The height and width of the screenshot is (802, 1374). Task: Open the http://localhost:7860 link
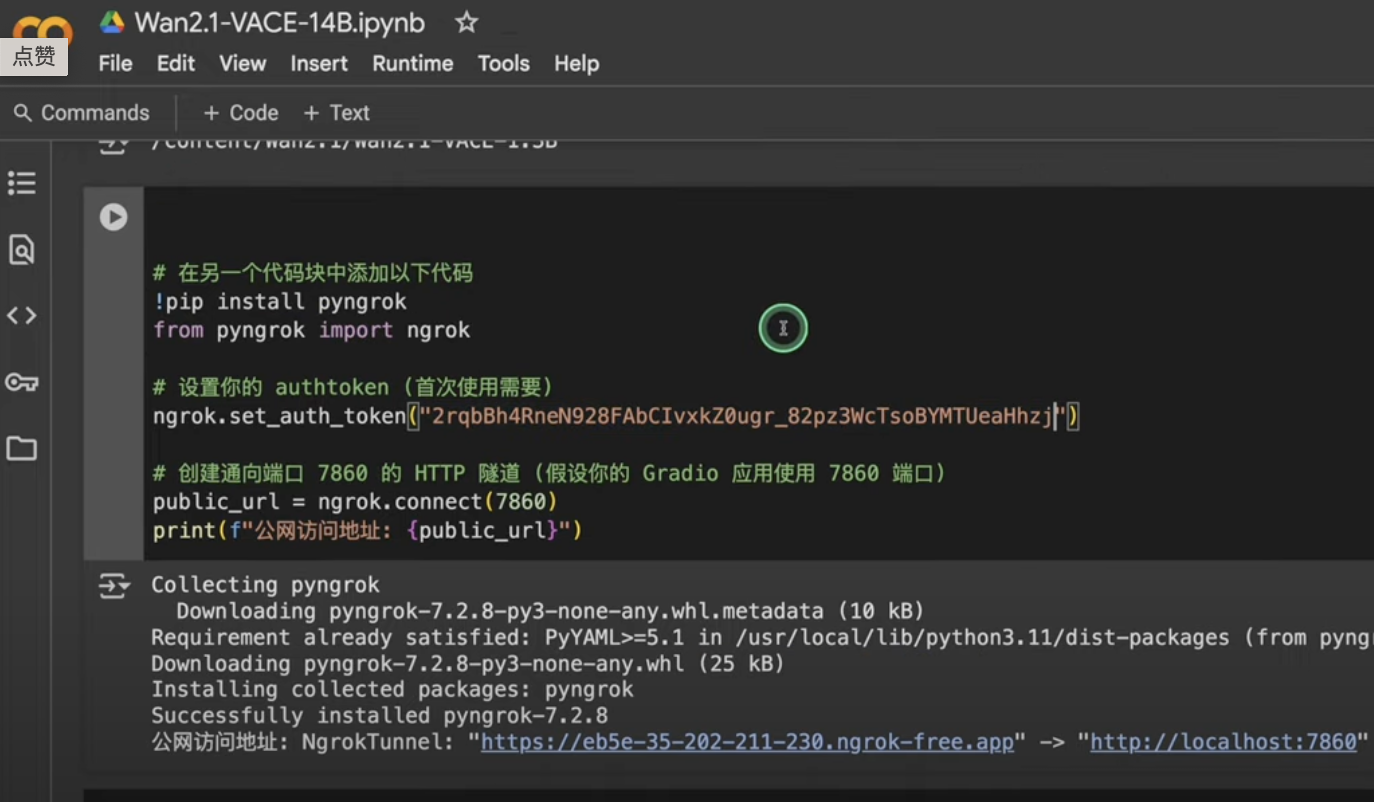[x=1223, y=742]
